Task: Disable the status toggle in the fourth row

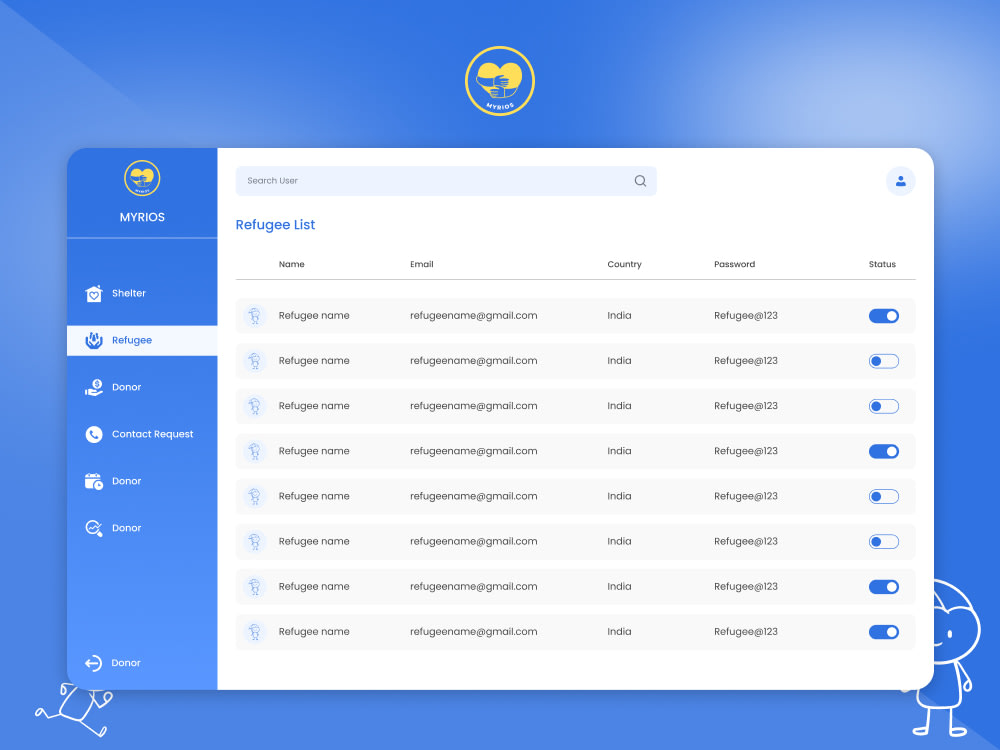Action: click(884, 452)
